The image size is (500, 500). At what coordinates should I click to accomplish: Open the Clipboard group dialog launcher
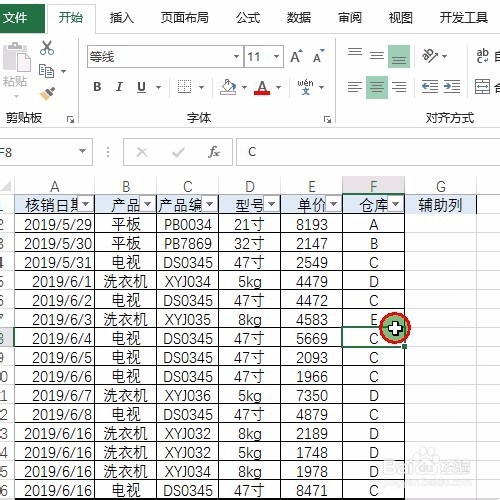pyautogui.click(x=70, y=119)
